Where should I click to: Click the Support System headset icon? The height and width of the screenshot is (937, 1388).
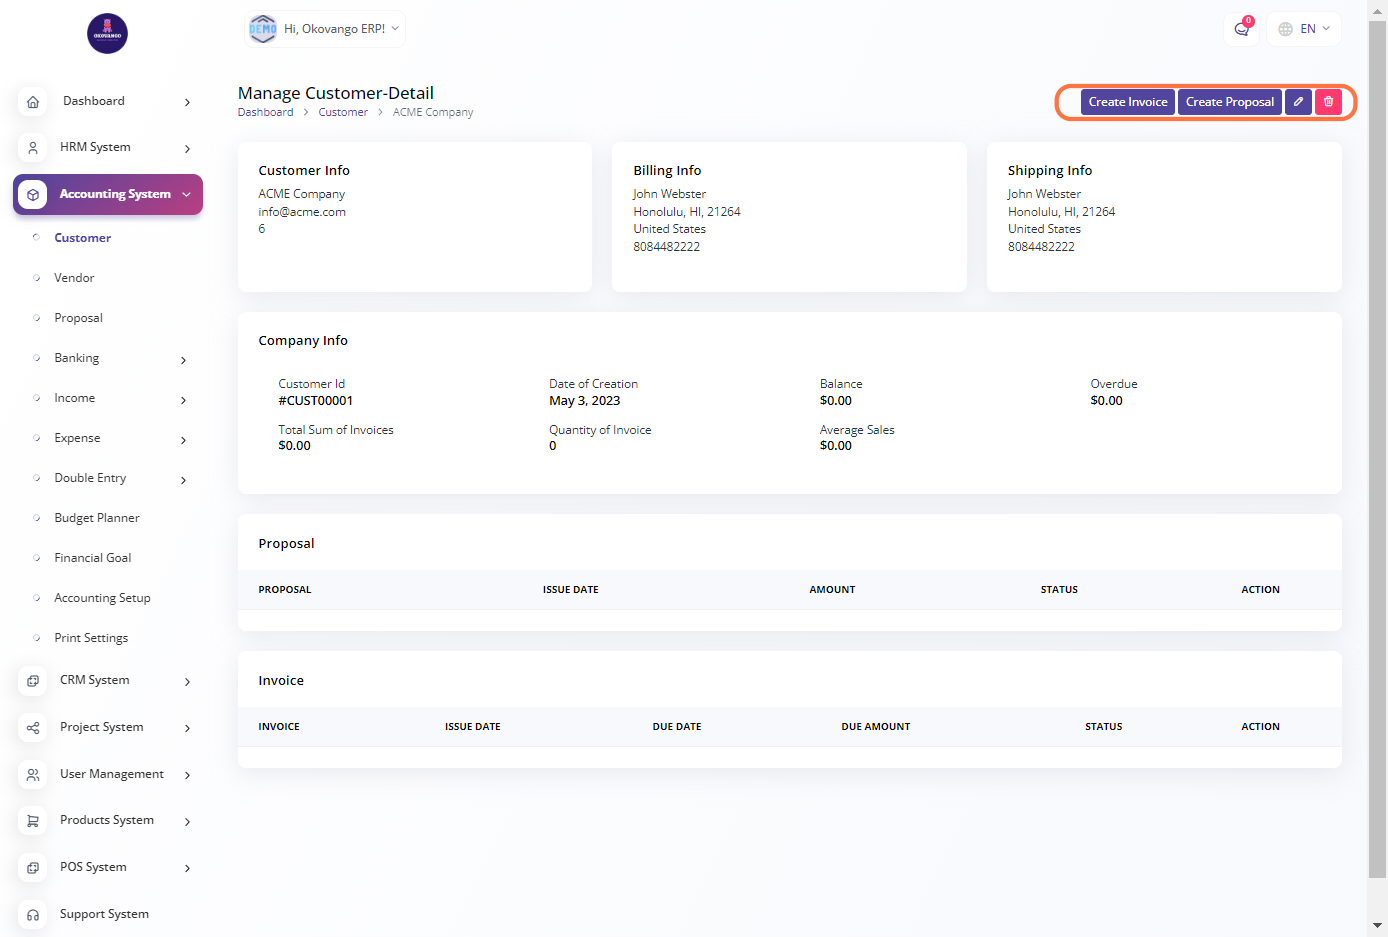click(33, 915)
